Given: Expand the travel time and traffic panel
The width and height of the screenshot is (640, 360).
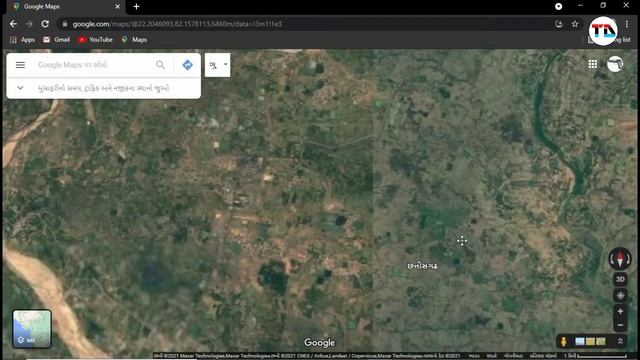Looking at the screenshot, I should [x=20, y=88].
